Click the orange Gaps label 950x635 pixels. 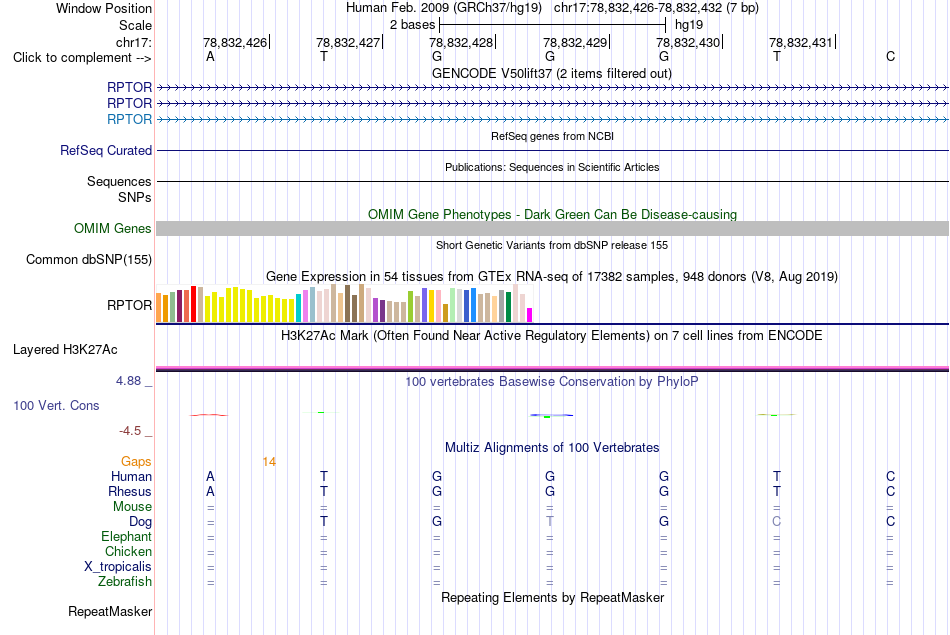coord(136,462)
